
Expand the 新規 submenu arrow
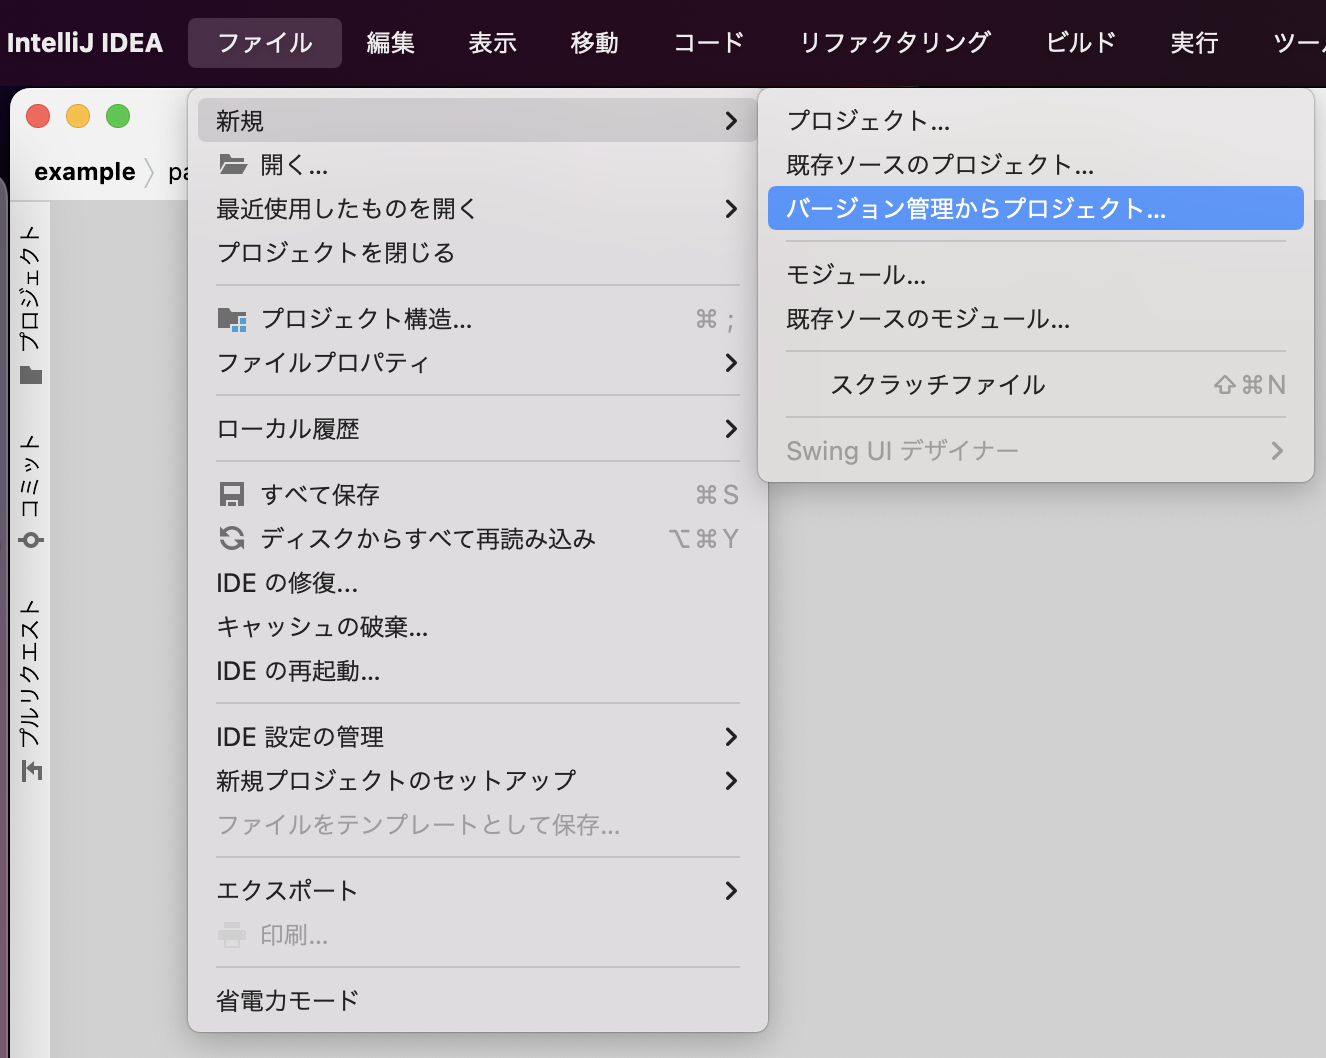pos(731,121)
